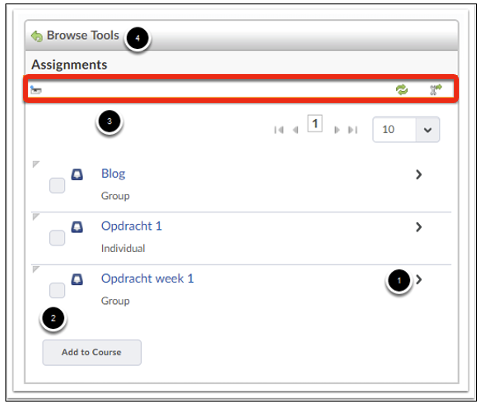Click the green back arrow icon beside Browse Tools
The height and width of the screenshot is (407, 483).
click(37, 36)
